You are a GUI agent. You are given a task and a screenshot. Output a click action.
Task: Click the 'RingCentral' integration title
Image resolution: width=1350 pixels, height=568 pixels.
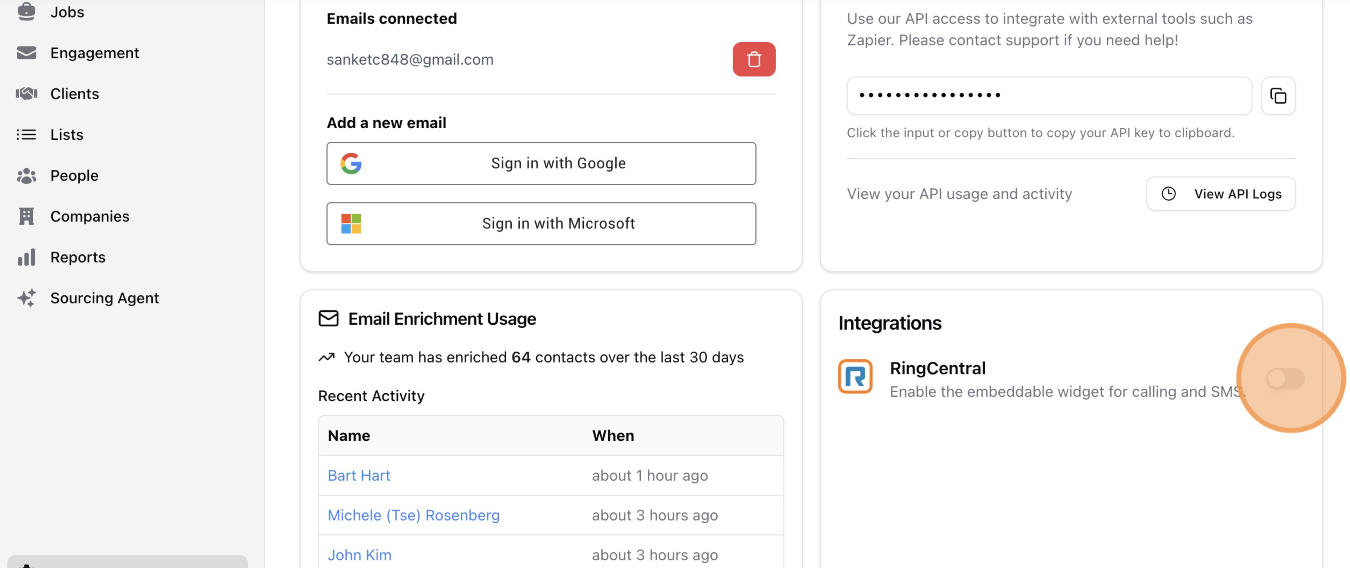[x=938, y=368]
